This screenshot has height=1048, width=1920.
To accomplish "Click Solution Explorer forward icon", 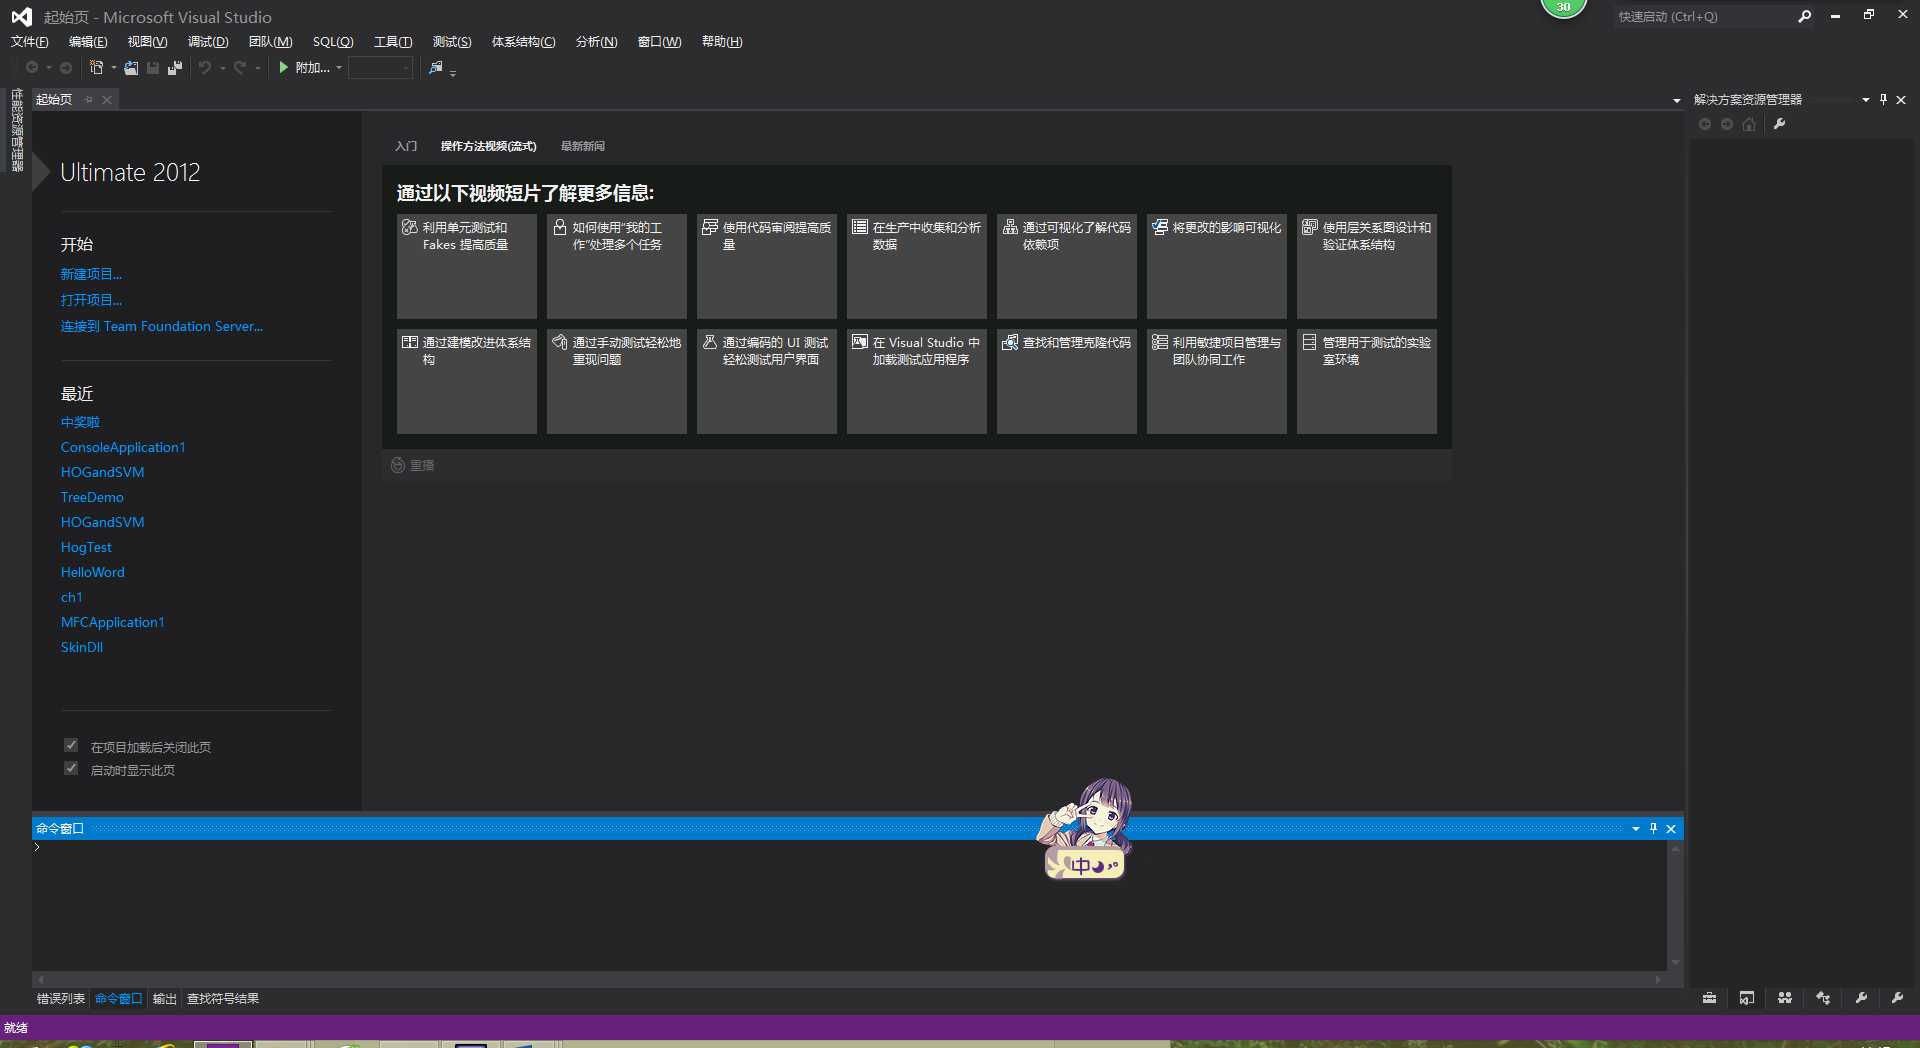I will coord(1727,124).
